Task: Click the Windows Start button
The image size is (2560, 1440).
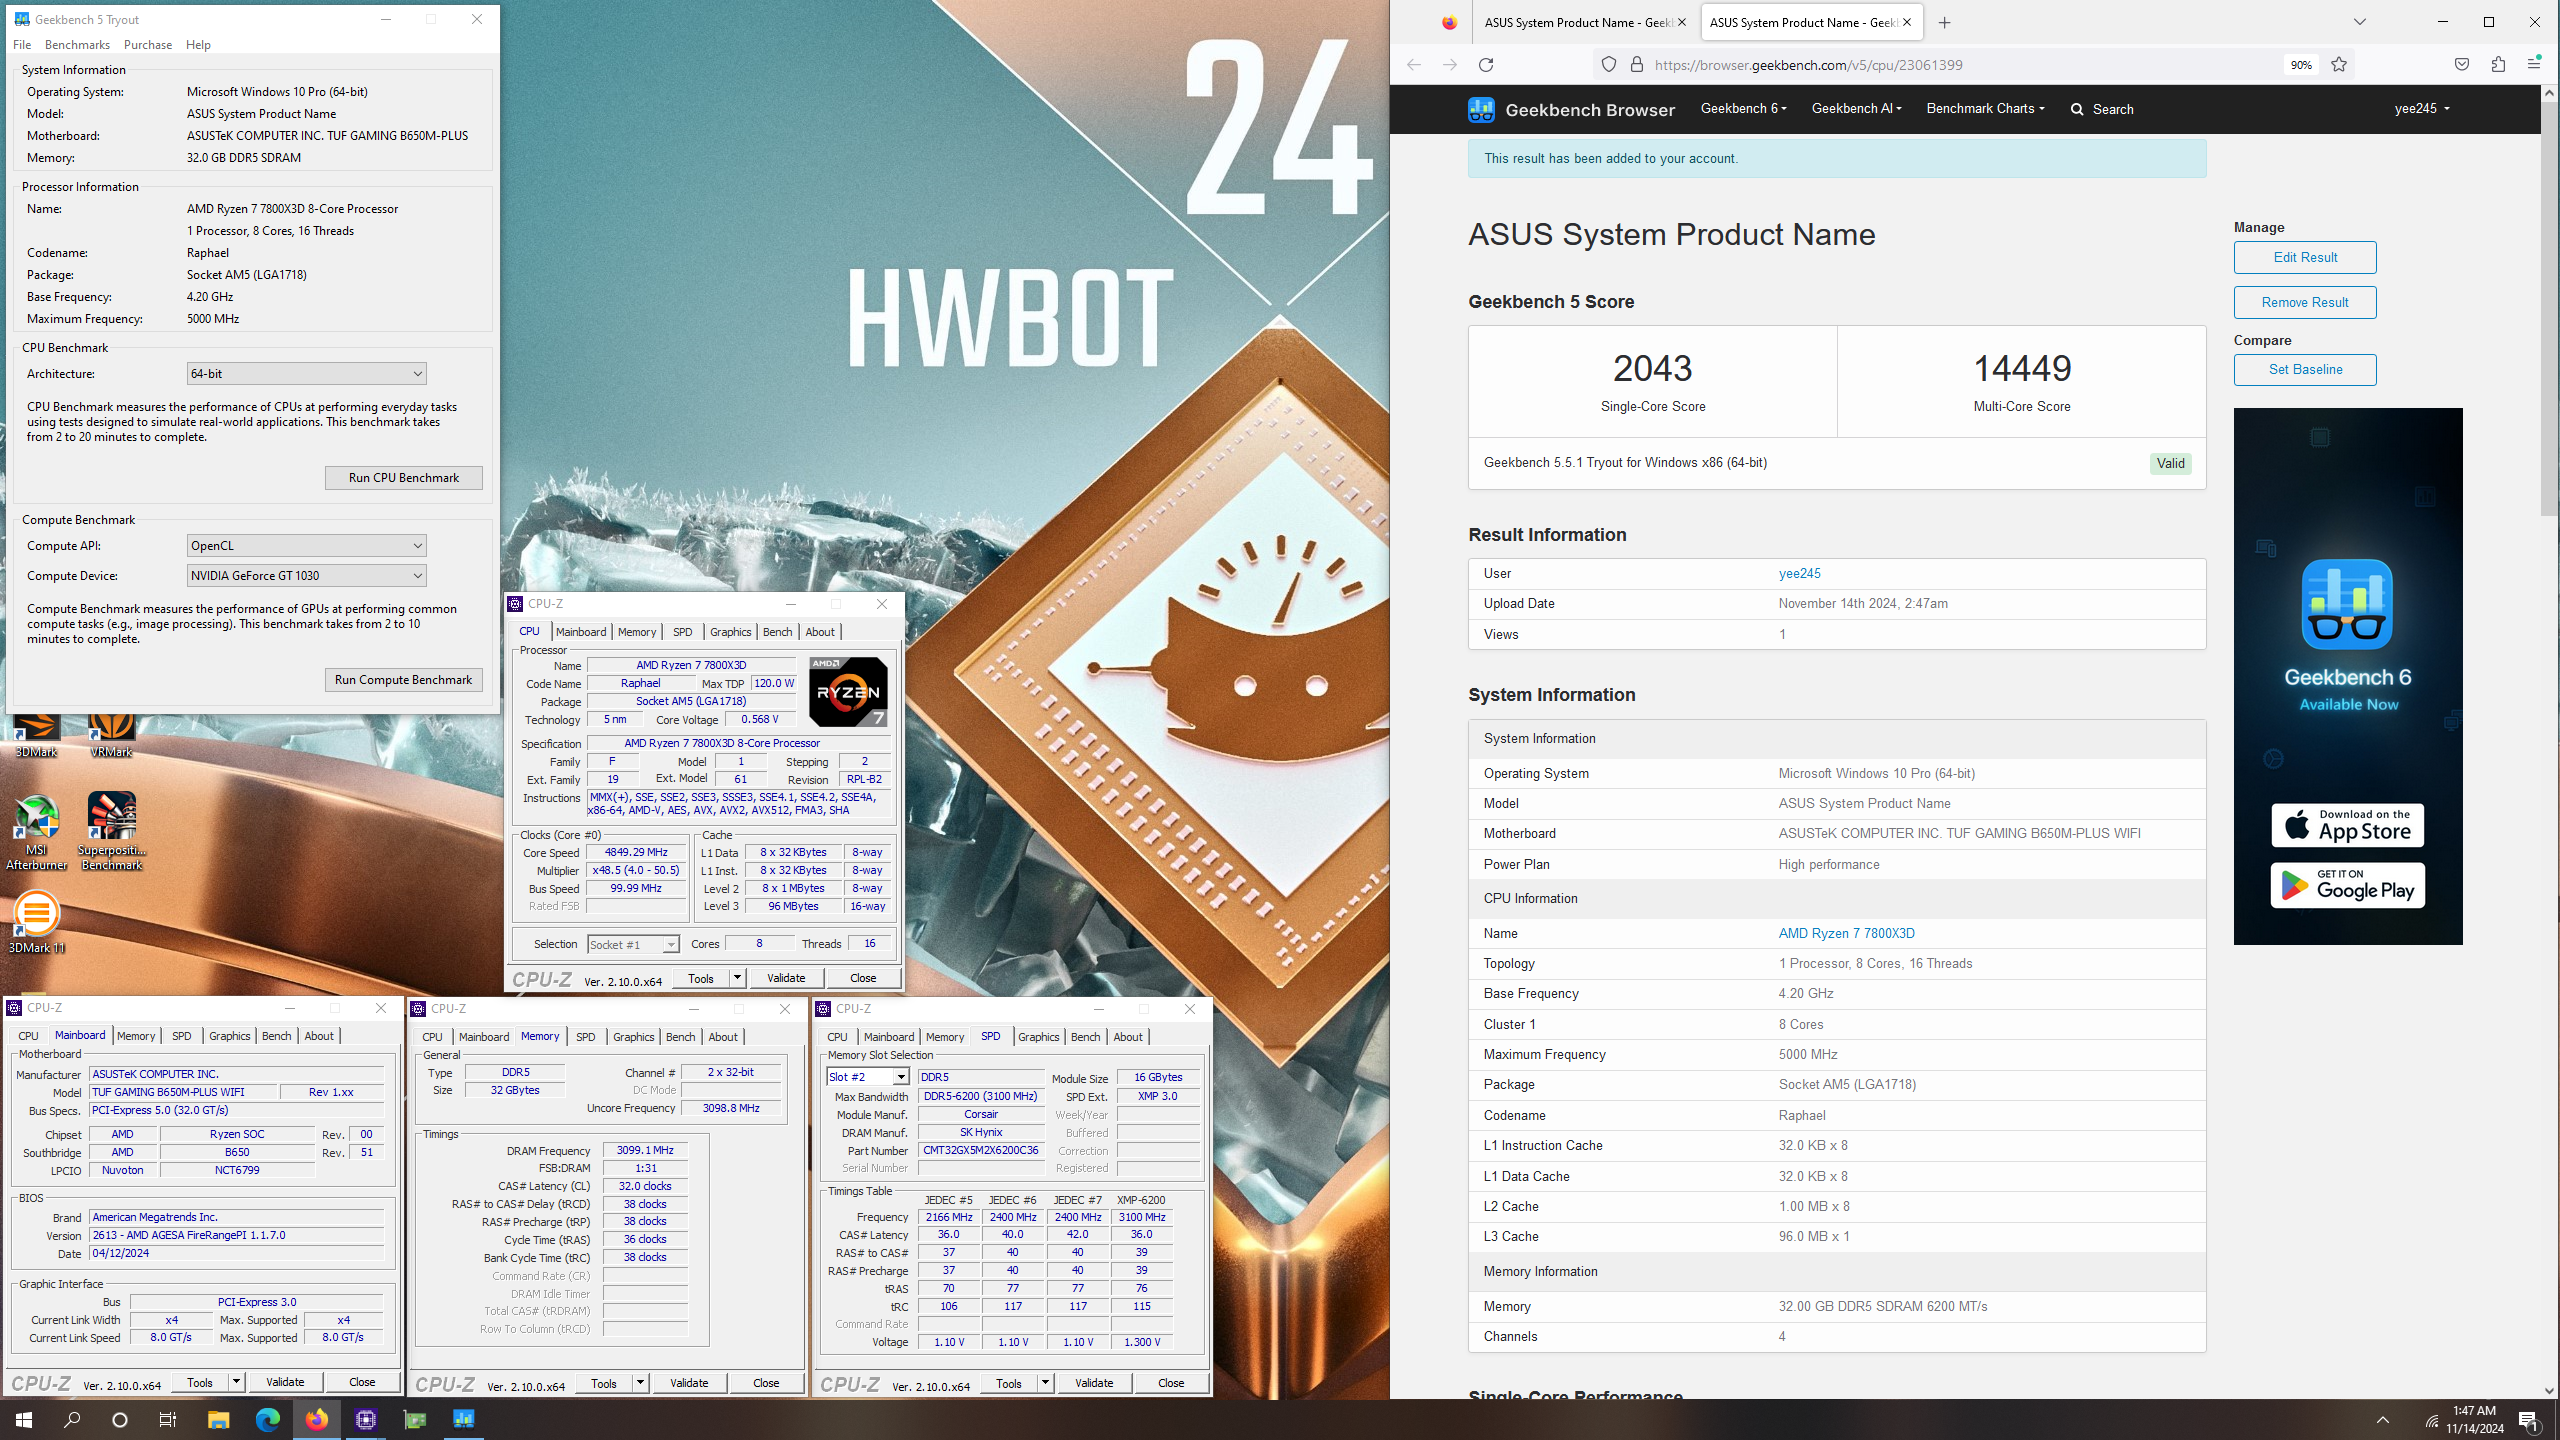Action: pyautogui.click(x=24, y=1419)
